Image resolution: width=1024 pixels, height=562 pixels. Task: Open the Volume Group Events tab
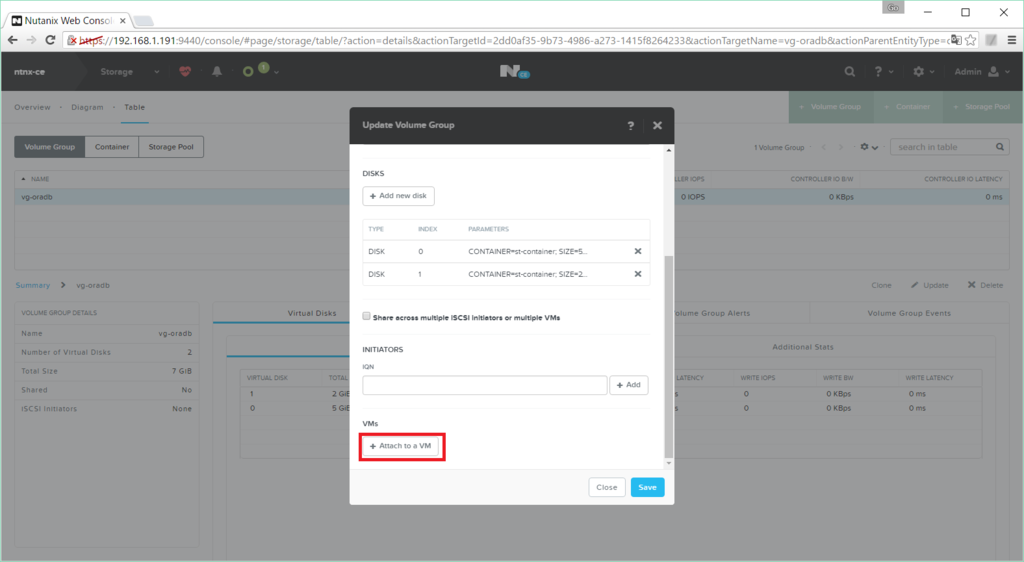coord(908,313)
